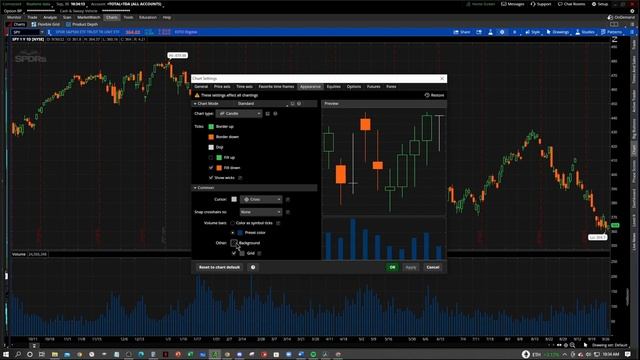
Task: Toggle the Fill down checkbox
Action: (x=211, y=168)
